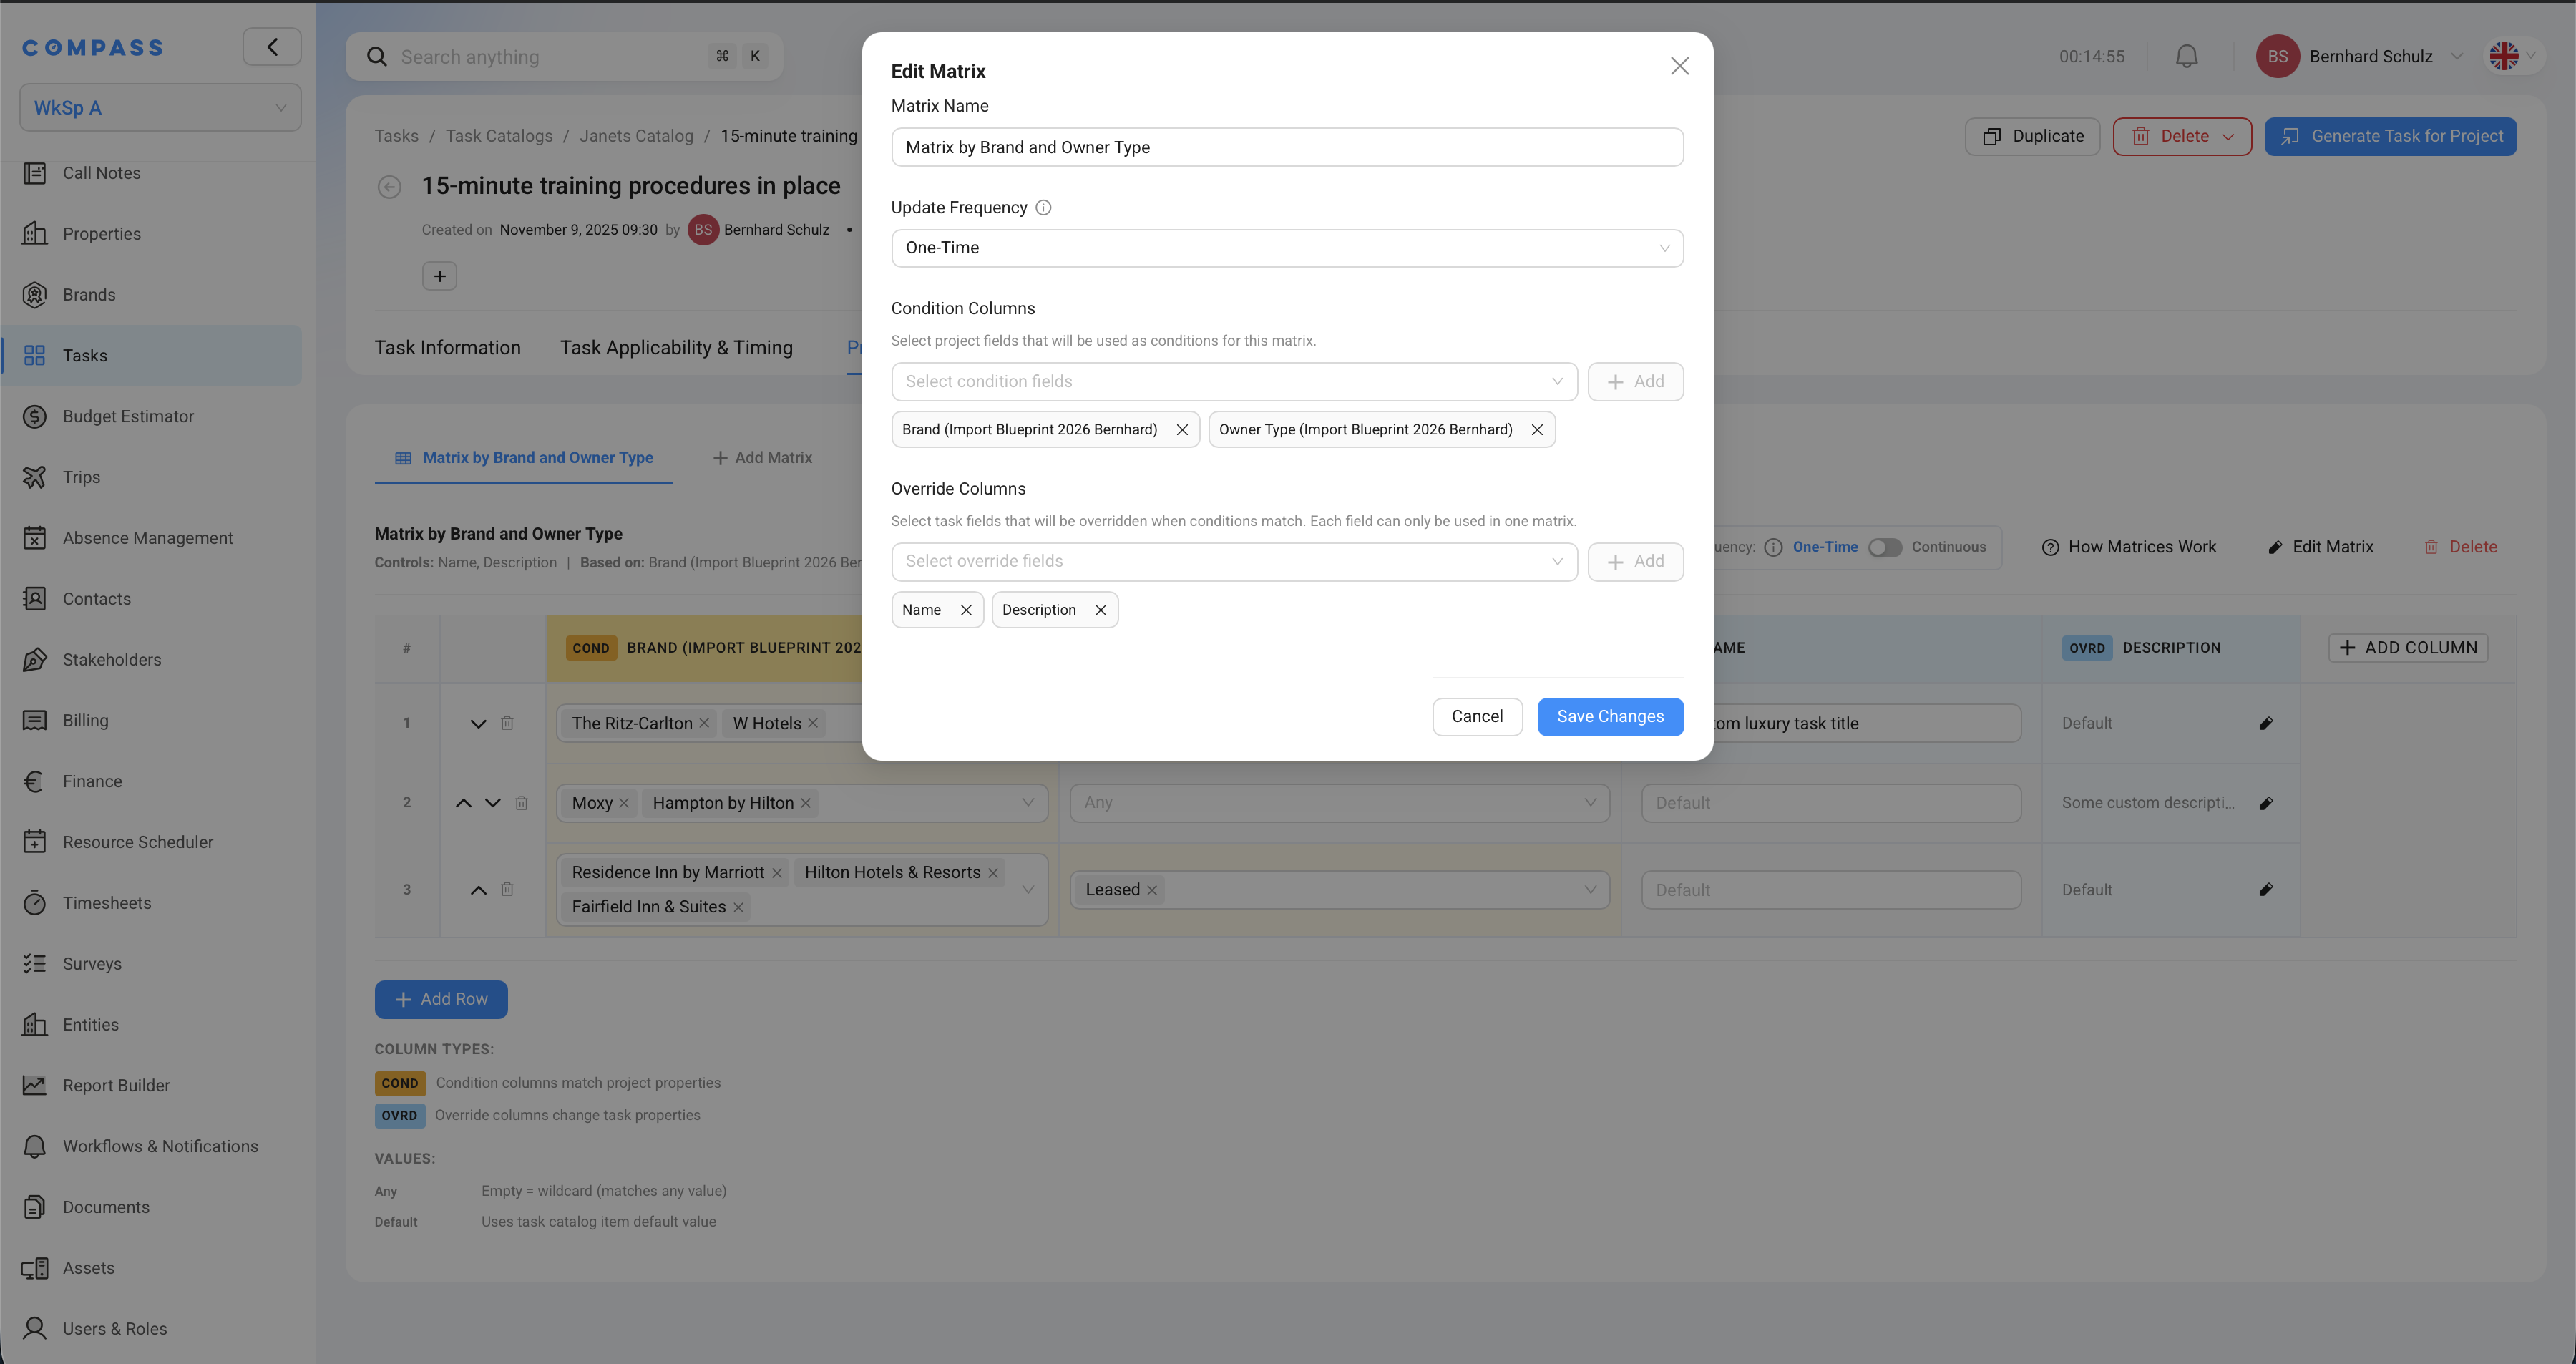Edit description of the custom description row
The image size is (2576, 1364).
click(2266, 803)
